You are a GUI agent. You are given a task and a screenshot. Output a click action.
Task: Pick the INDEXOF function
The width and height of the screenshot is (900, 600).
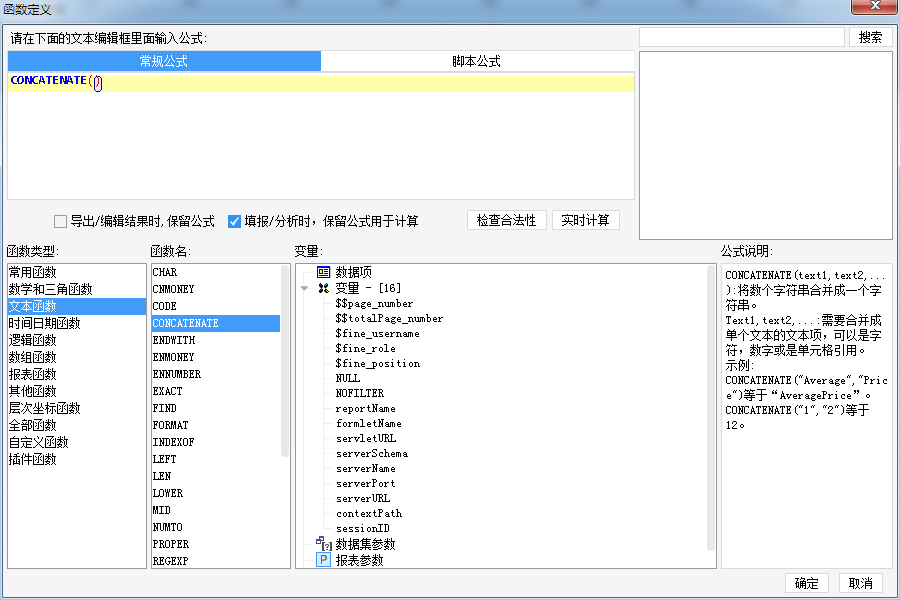point(216,442)
